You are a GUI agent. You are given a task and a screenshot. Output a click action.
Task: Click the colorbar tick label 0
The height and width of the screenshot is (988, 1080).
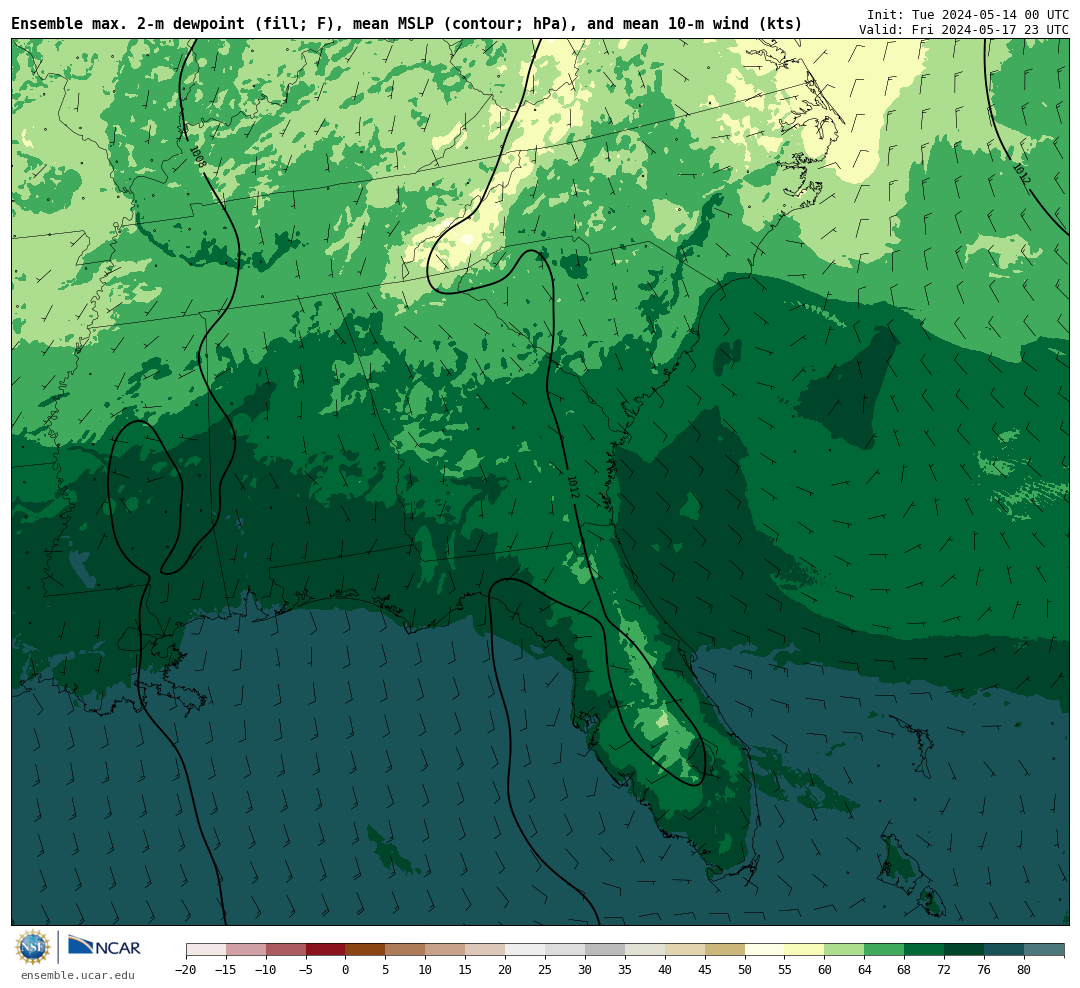click(346, 970)
